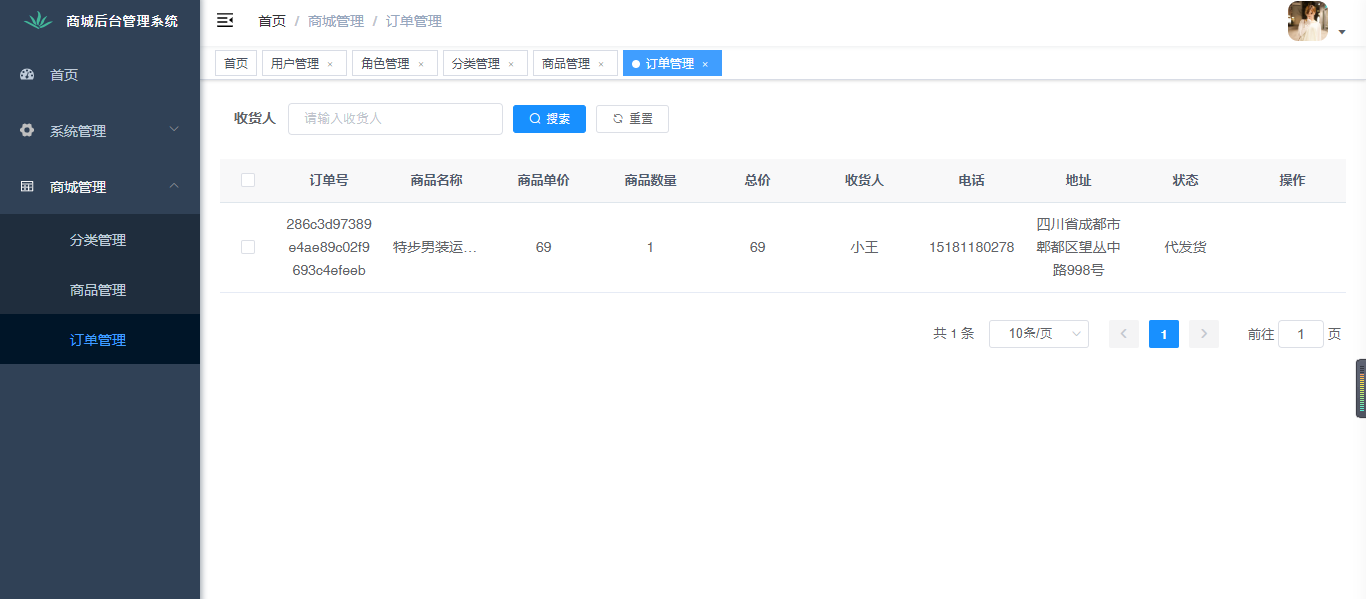Open the user avatar in top right

(1307, 21)
